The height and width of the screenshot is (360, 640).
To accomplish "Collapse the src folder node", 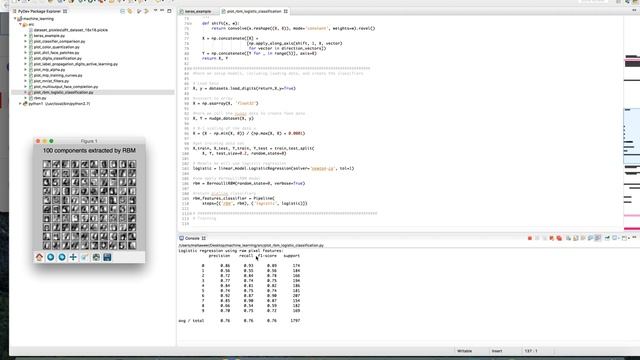I will pyautogui.click(x=20, y=24).
